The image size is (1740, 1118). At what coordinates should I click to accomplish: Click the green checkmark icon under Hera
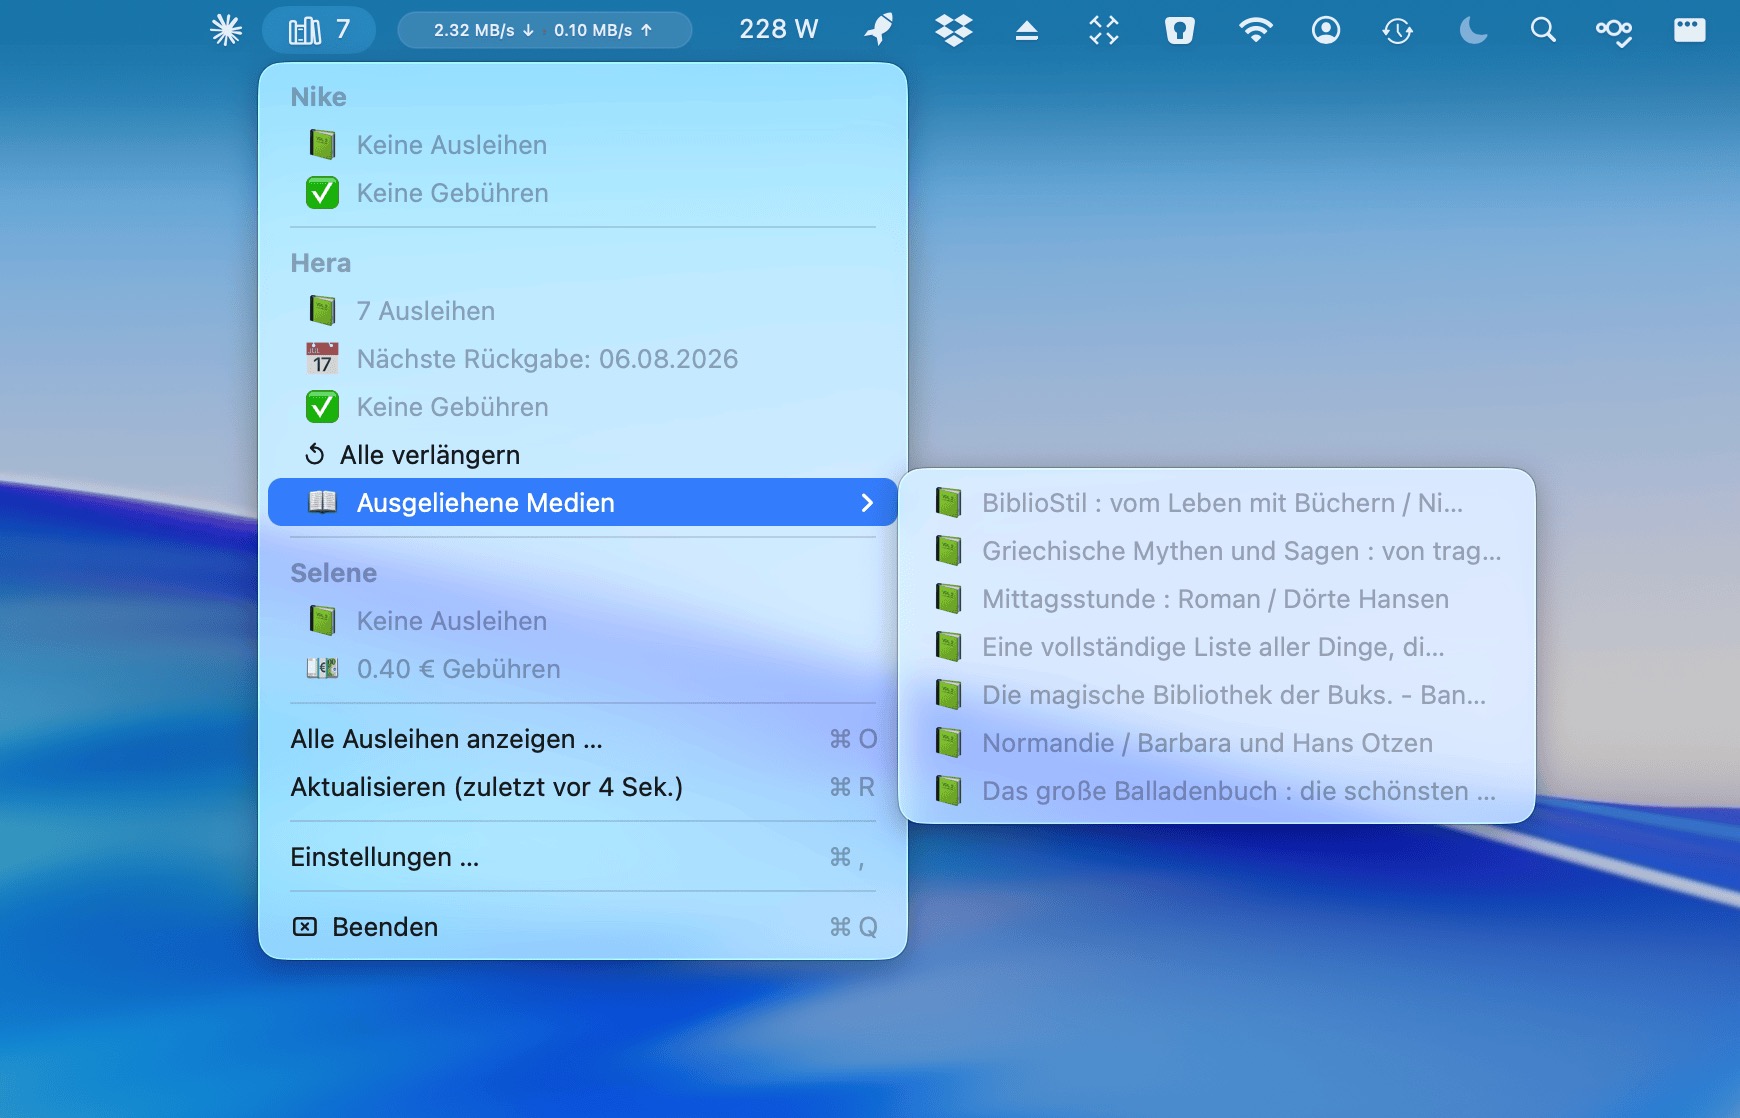pos(322,407)
